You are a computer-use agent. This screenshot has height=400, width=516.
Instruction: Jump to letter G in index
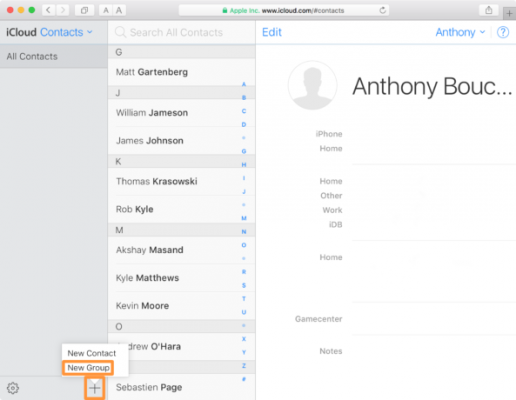[x=244, y=151]
